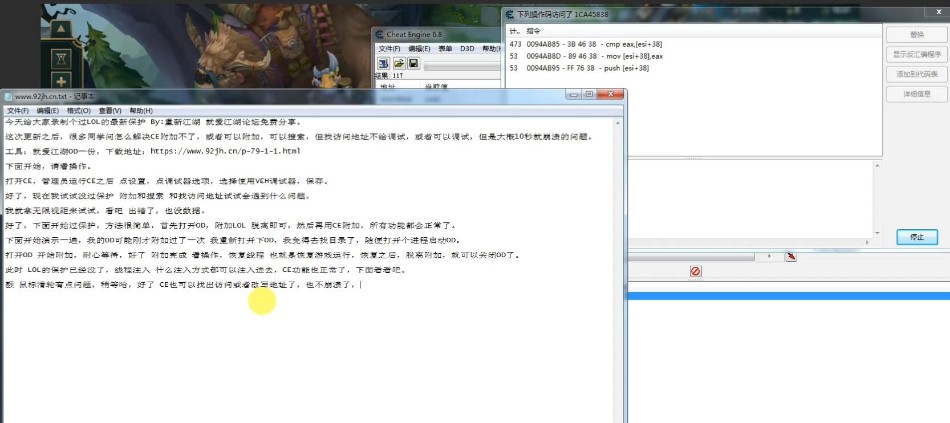
Task: Click the hourglass icon in game overlay
Action: click(61, 59)
